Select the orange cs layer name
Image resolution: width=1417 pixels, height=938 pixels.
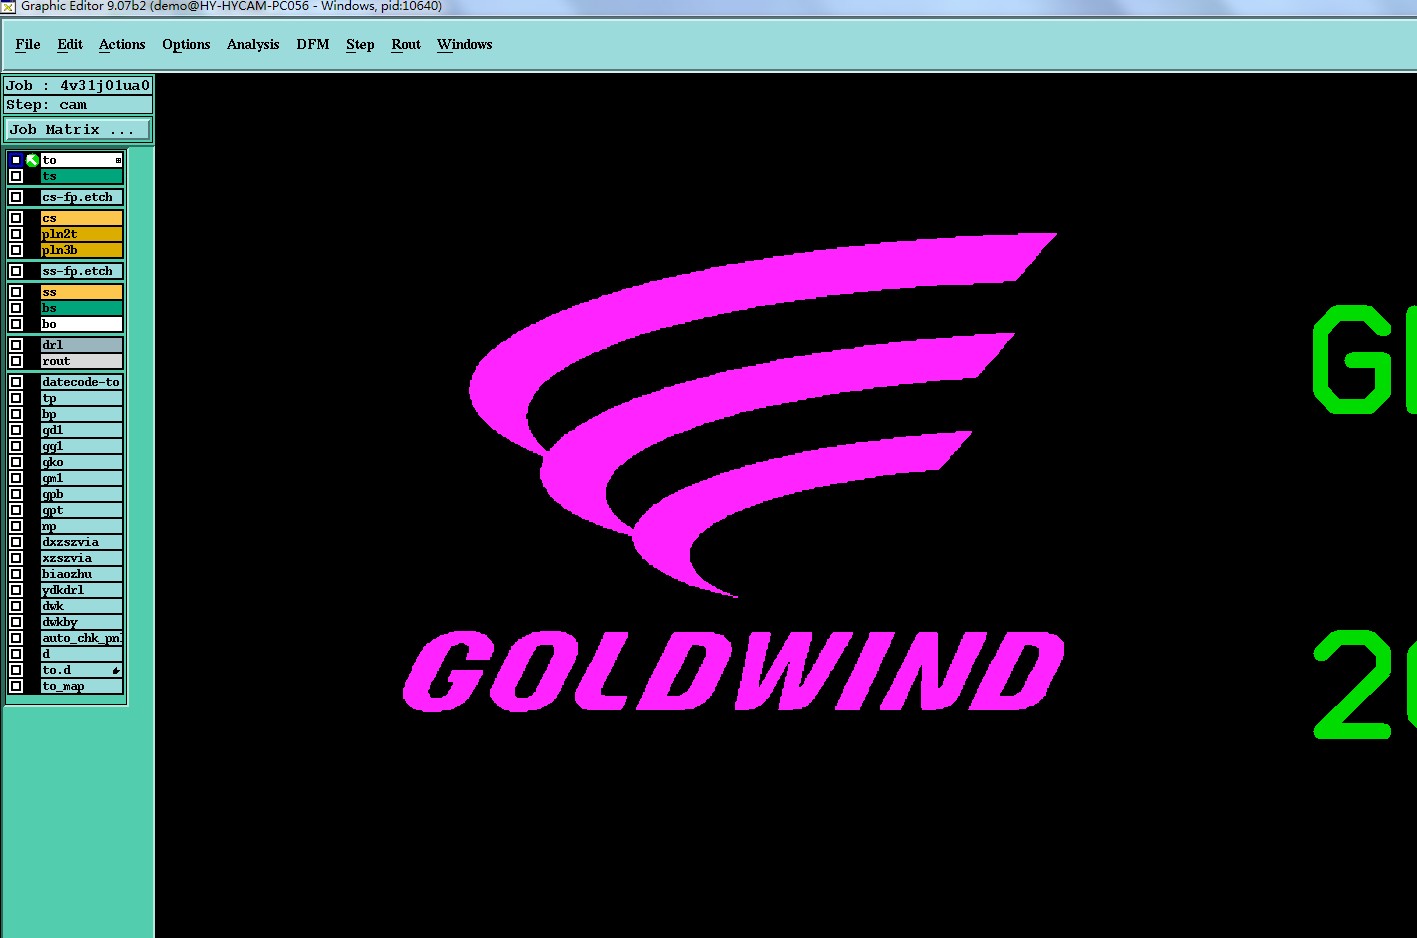pyautogui.click(x=82, y=218)
